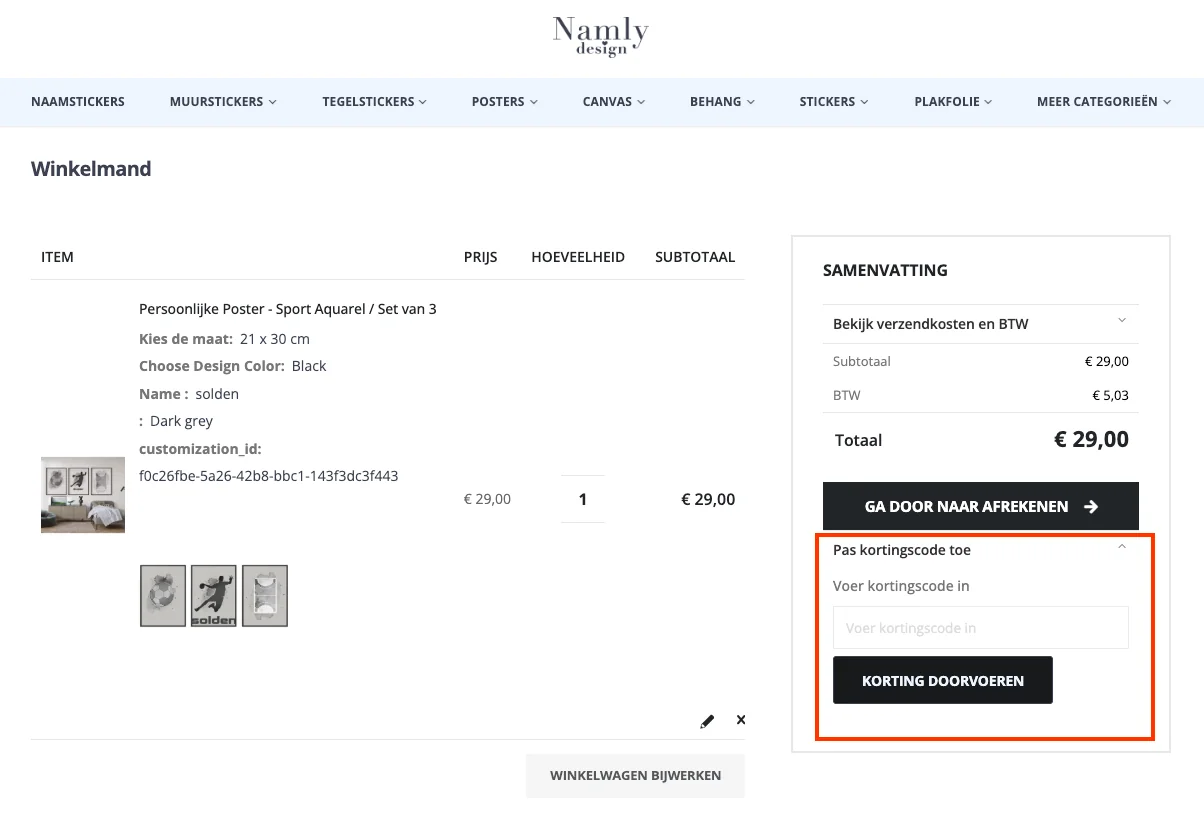Focus the kortingscode input field

[980, 628]
